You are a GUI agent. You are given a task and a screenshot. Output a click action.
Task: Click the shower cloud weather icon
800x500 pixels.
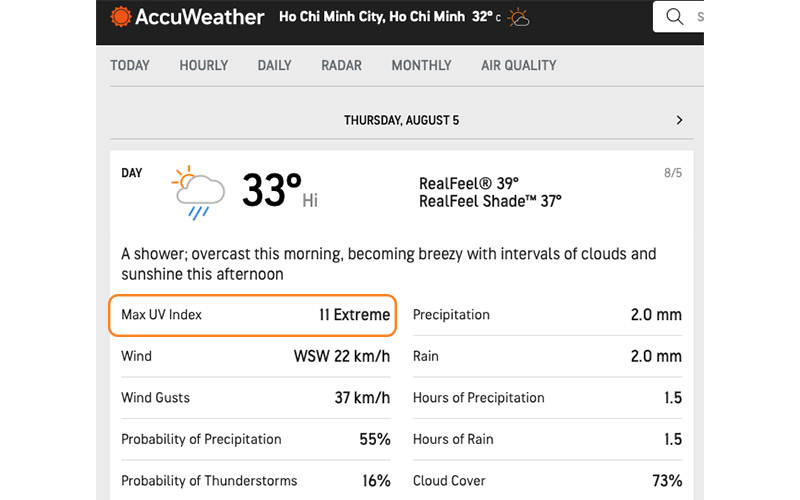(x=198, y=193)
